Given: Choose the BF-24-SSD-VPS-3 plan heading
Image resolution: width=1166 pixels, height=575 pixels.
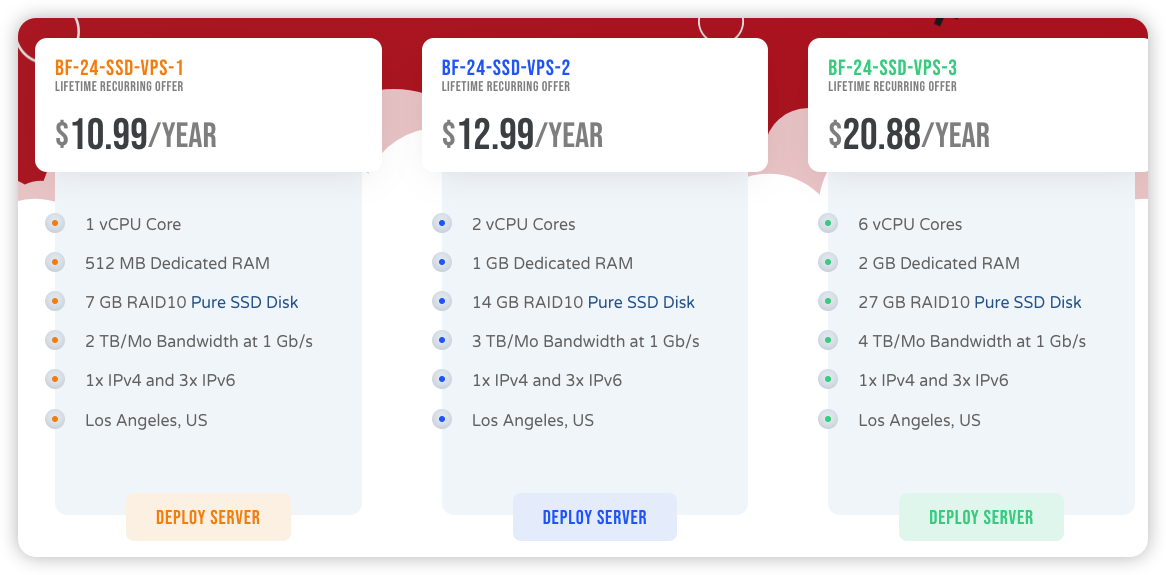Looking at the screenshot, I should pos(892,68).
